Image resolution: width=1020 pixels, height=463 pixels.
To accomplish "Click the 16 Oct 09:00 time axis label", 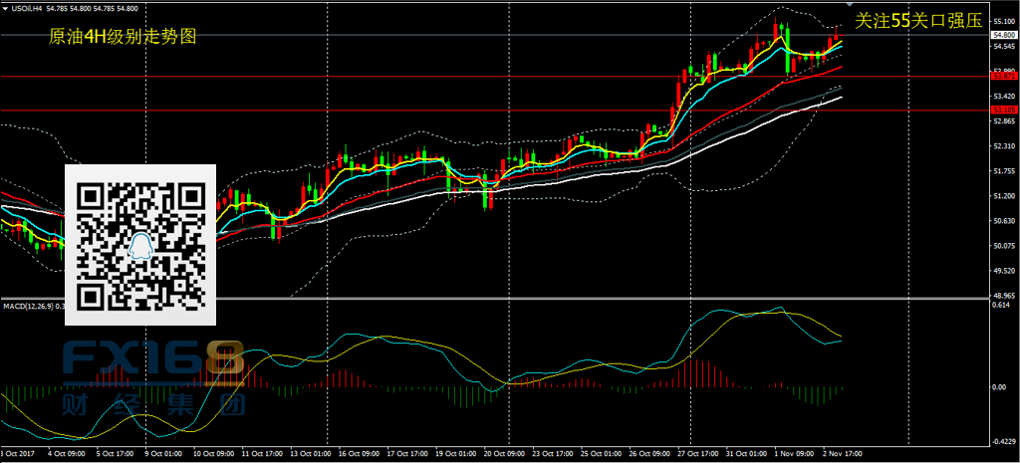I will point(357,453).
